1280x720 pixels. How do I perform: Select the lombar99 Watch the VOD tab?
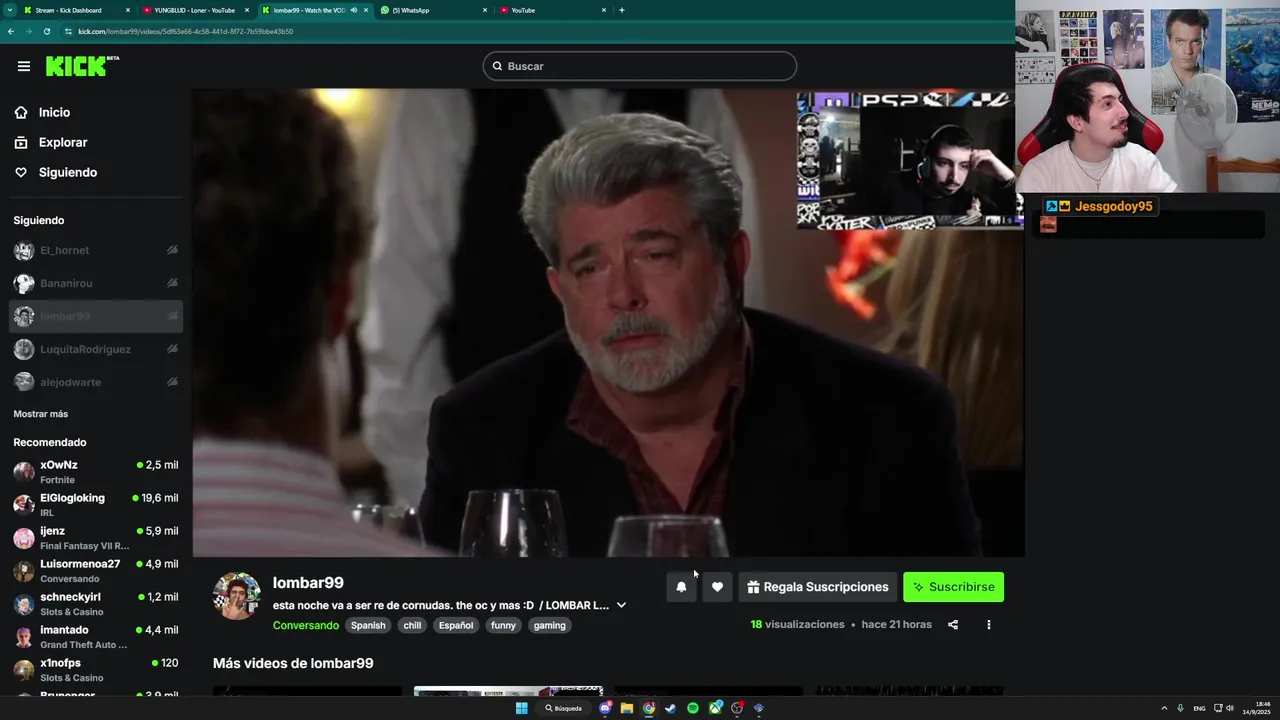(x=315, y=10)
